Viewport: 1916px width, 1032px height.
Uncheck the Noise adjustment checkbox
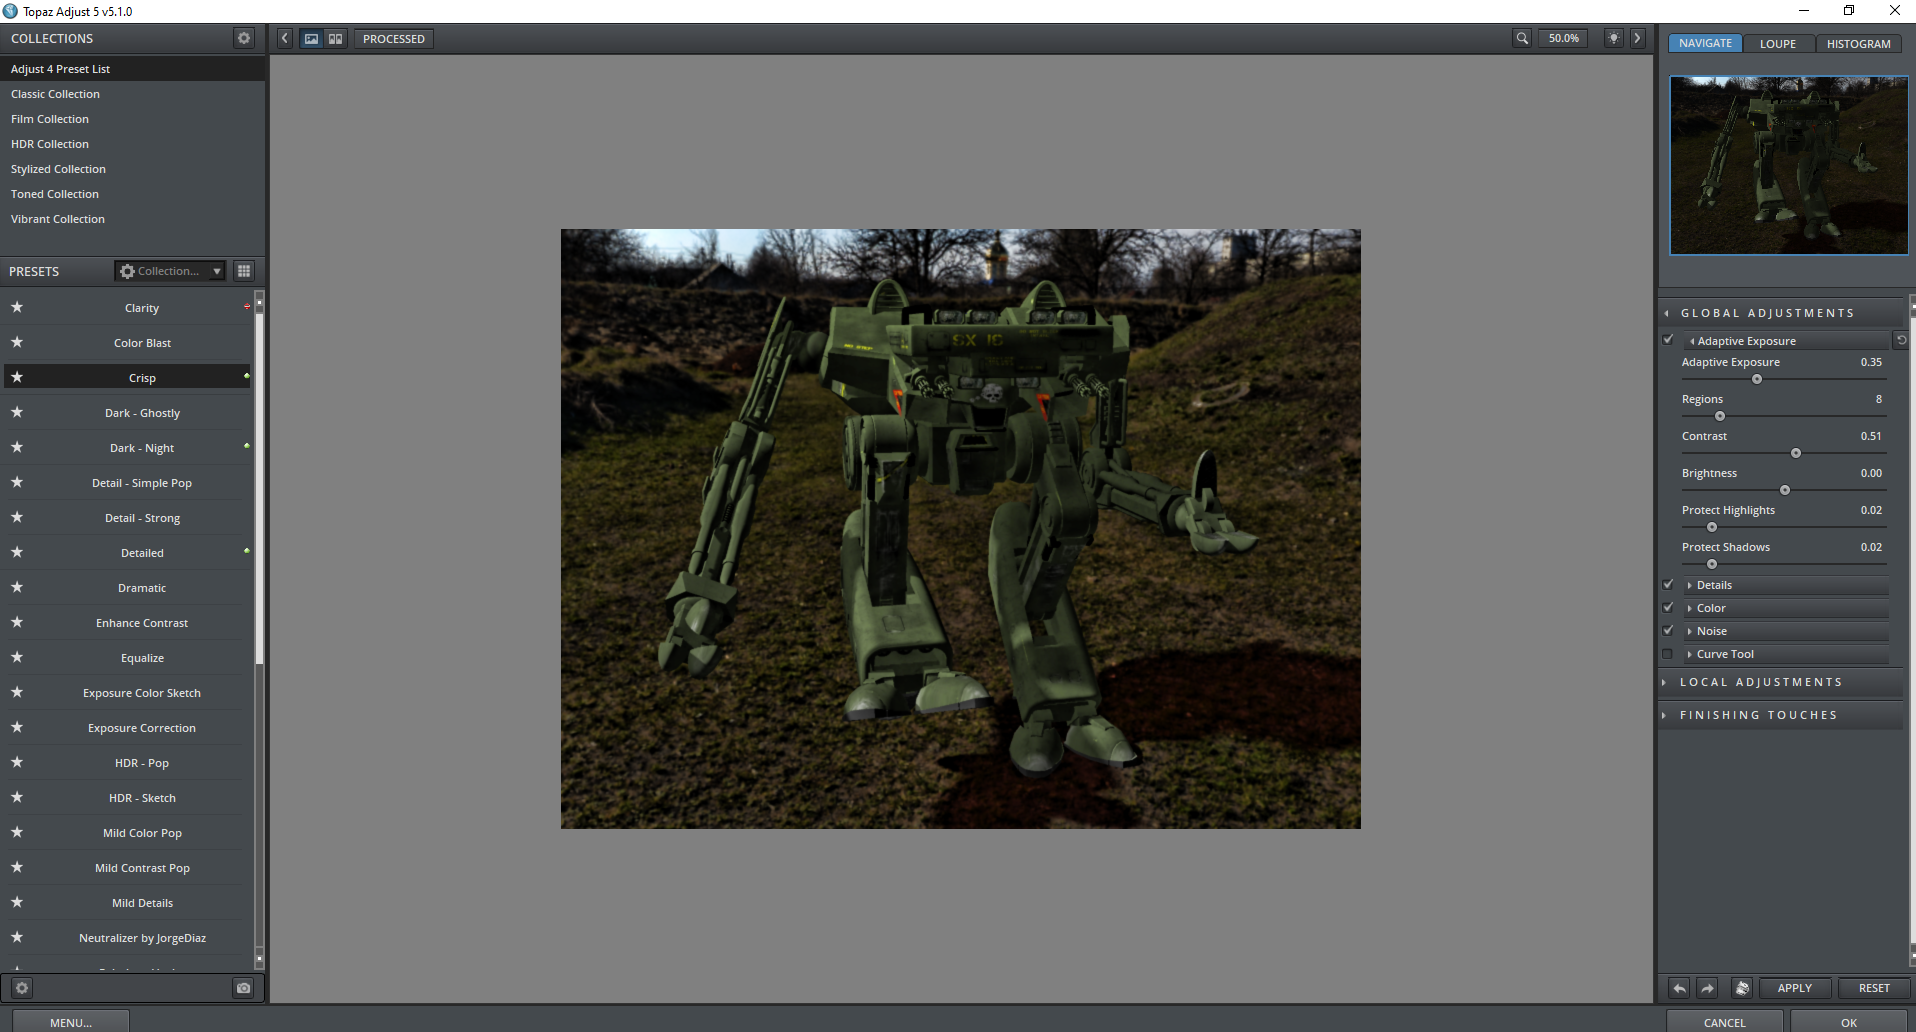pos(1668,631)
